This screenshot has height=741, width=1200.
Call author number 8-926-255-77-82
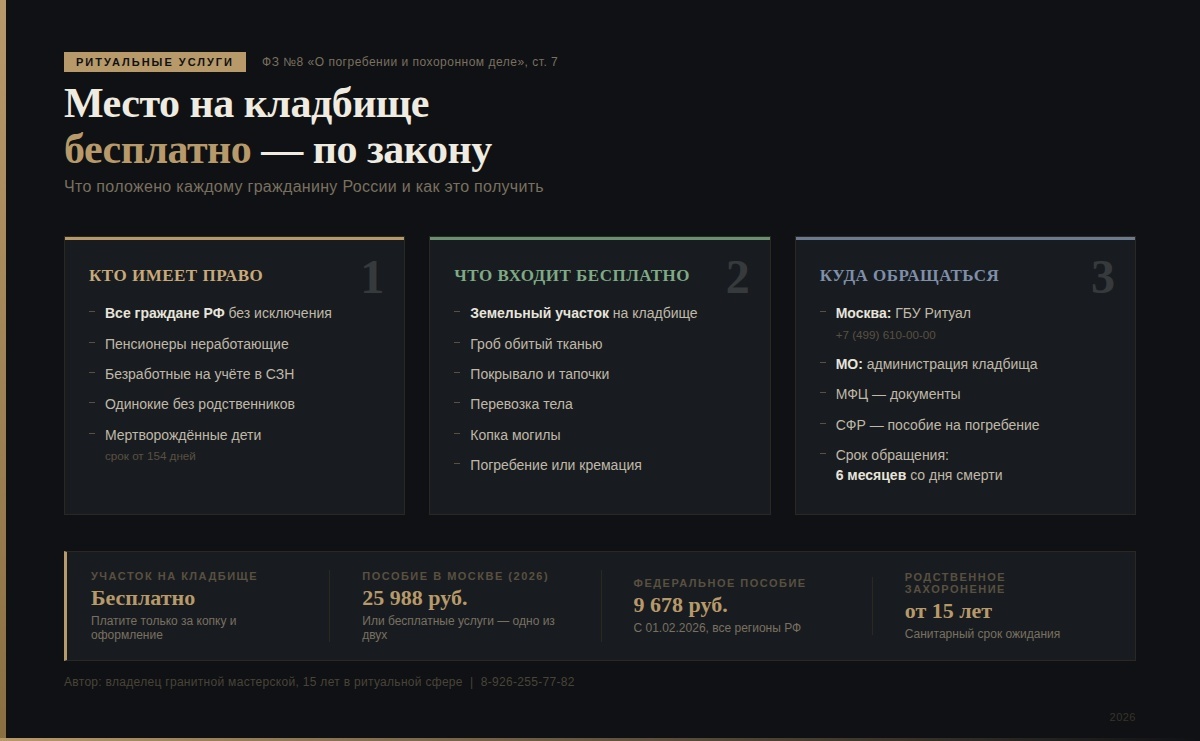click(527, 682)
